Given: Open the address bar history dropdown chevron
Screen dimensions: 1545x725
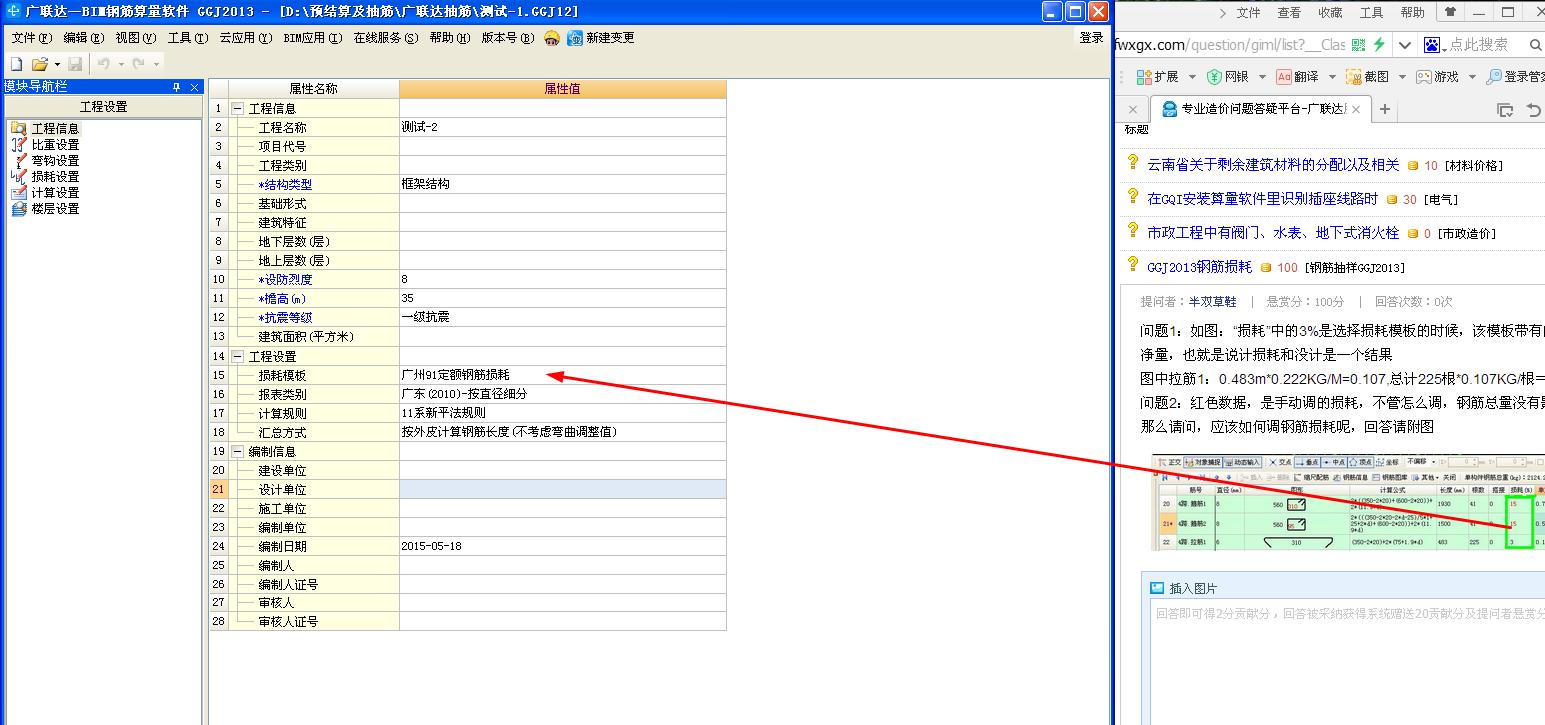Looking at the screenshot, I should pos(1405,45).
